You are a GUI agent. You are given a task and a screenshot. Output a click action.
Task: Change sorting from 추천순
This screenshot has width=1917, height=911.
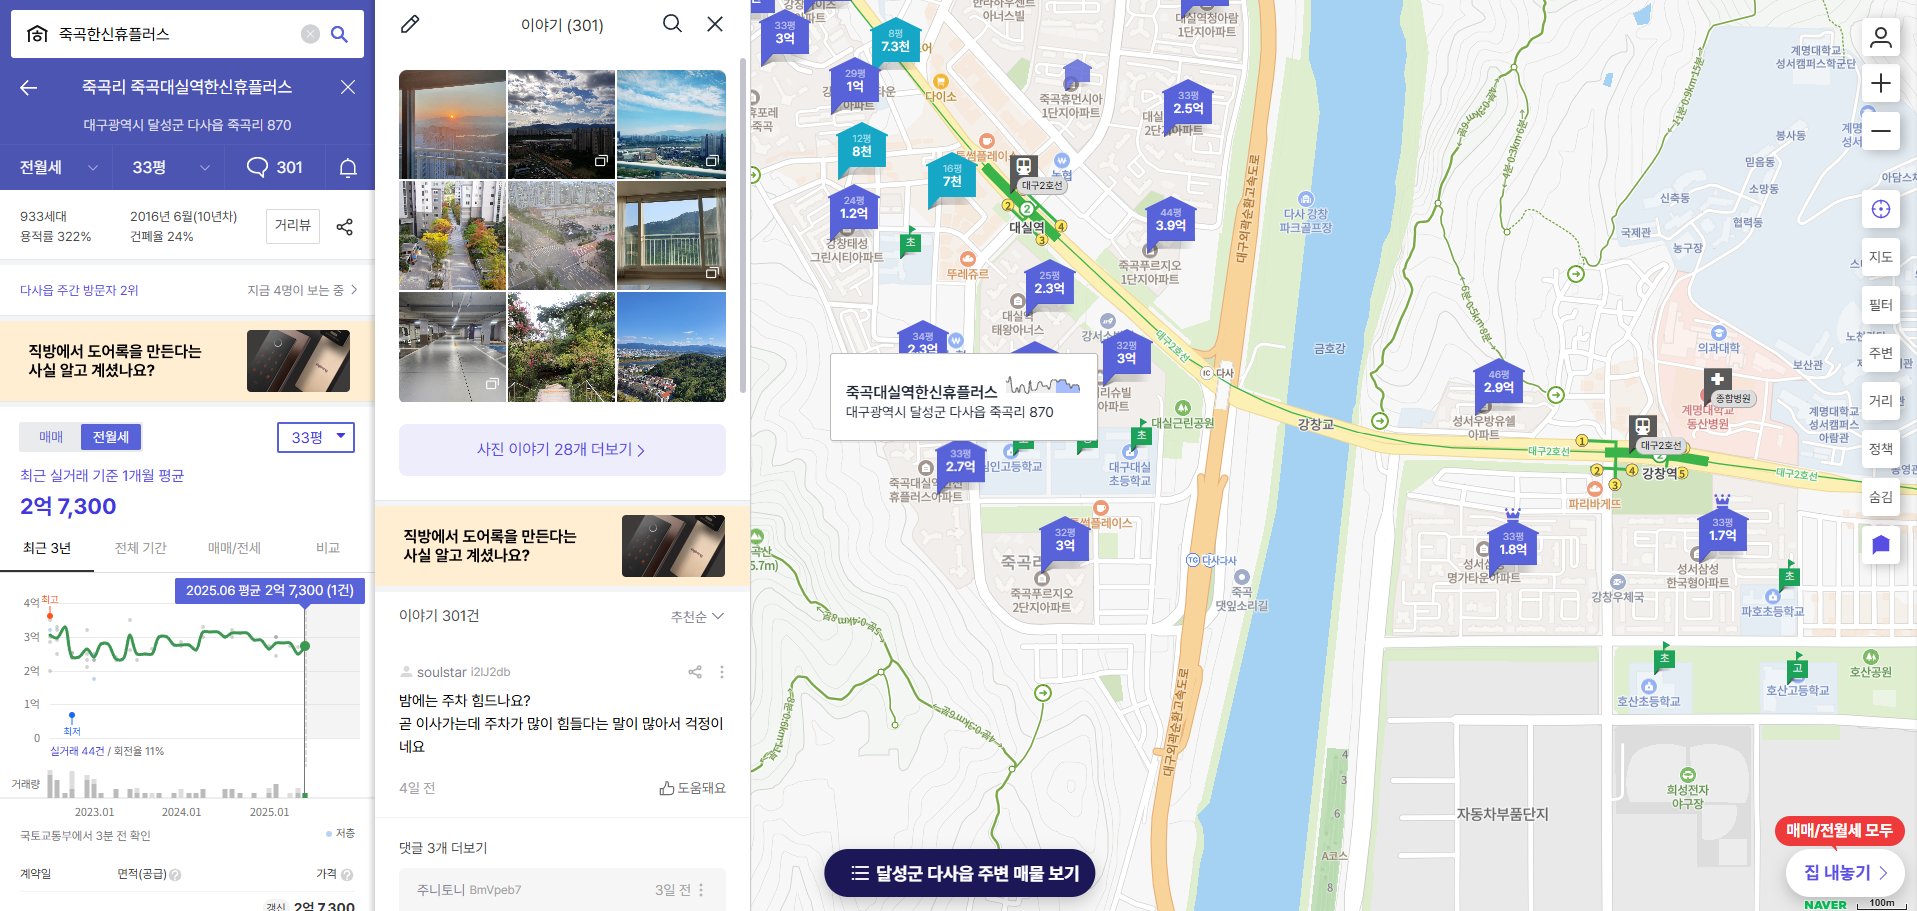click(x=697, y=617)
